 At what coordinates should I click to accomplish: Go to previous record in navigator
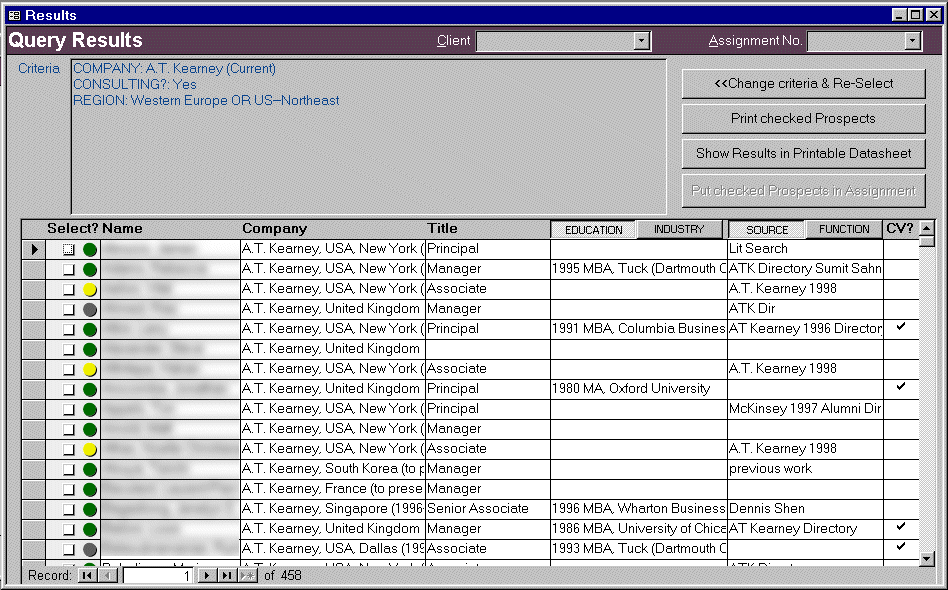coord(107,575)
